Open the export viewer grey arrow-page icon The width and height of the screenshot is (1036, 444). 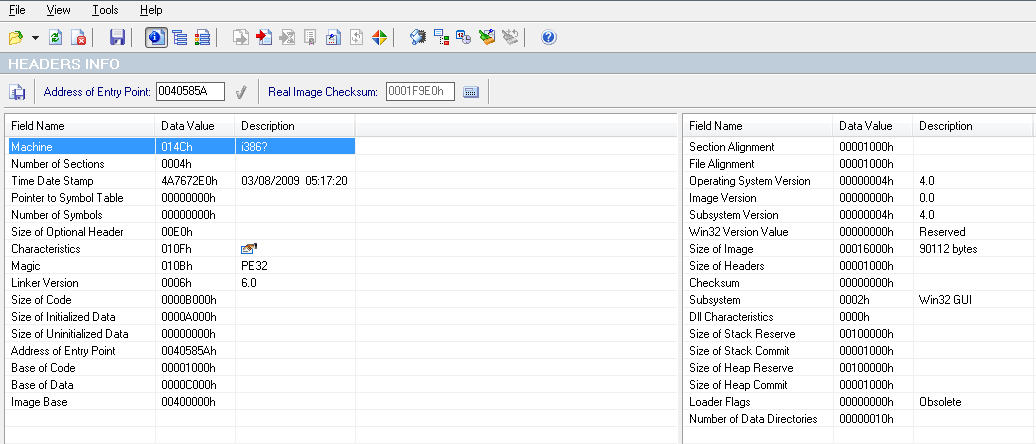point(241,37)
